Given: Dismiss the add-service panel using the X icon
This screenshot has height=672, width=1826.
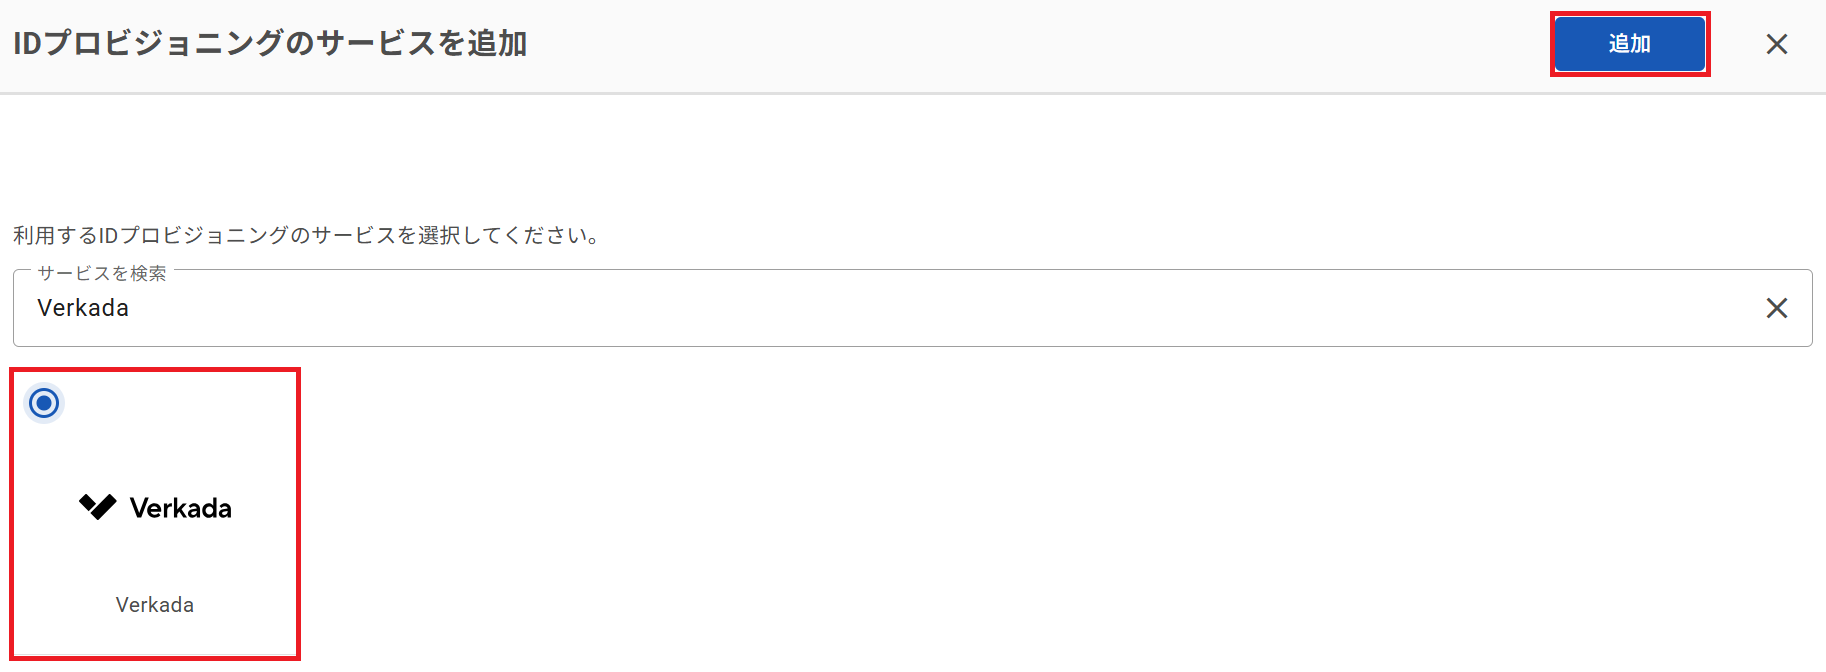Looking at the screenshot, I should point(1776,44).
